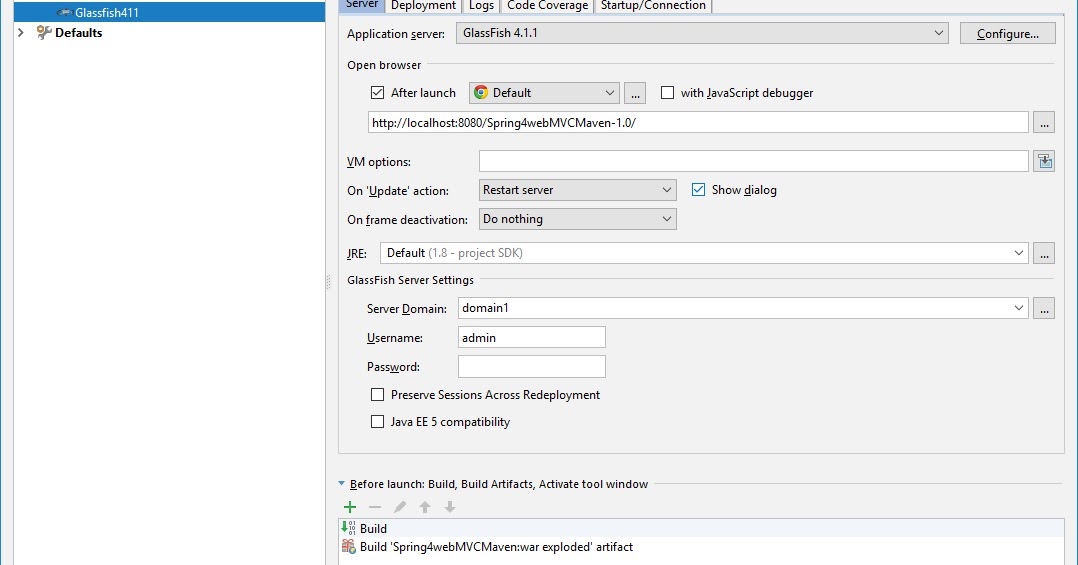Open the Default browser dropdown
This screenshot has width=1078, height=565.
click(x=544, y=93)
